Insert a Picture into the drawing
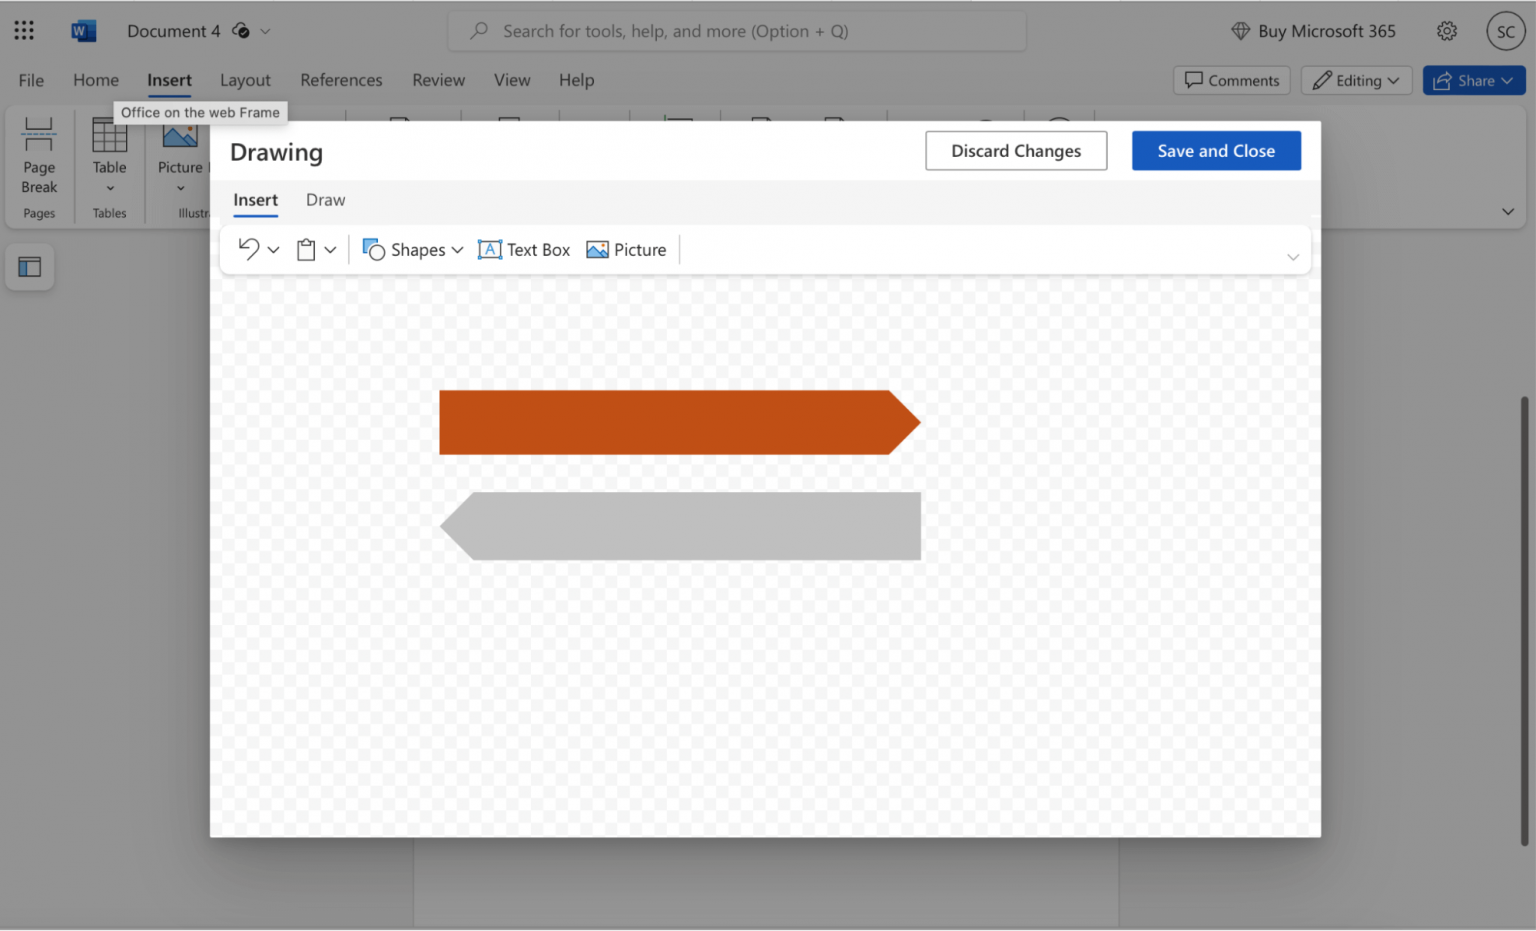Viewport: 1536px width, 931px height. (x=626, y=250)
